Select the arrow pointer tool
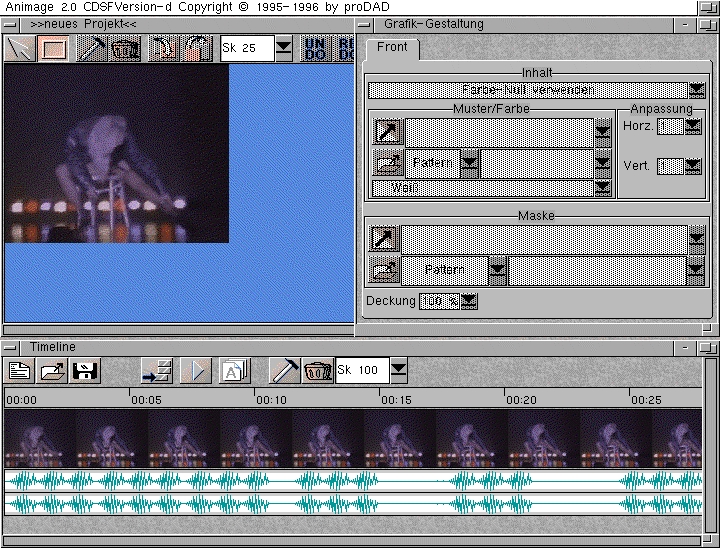Viewport: 720px width, 548px height. [20, 48]
